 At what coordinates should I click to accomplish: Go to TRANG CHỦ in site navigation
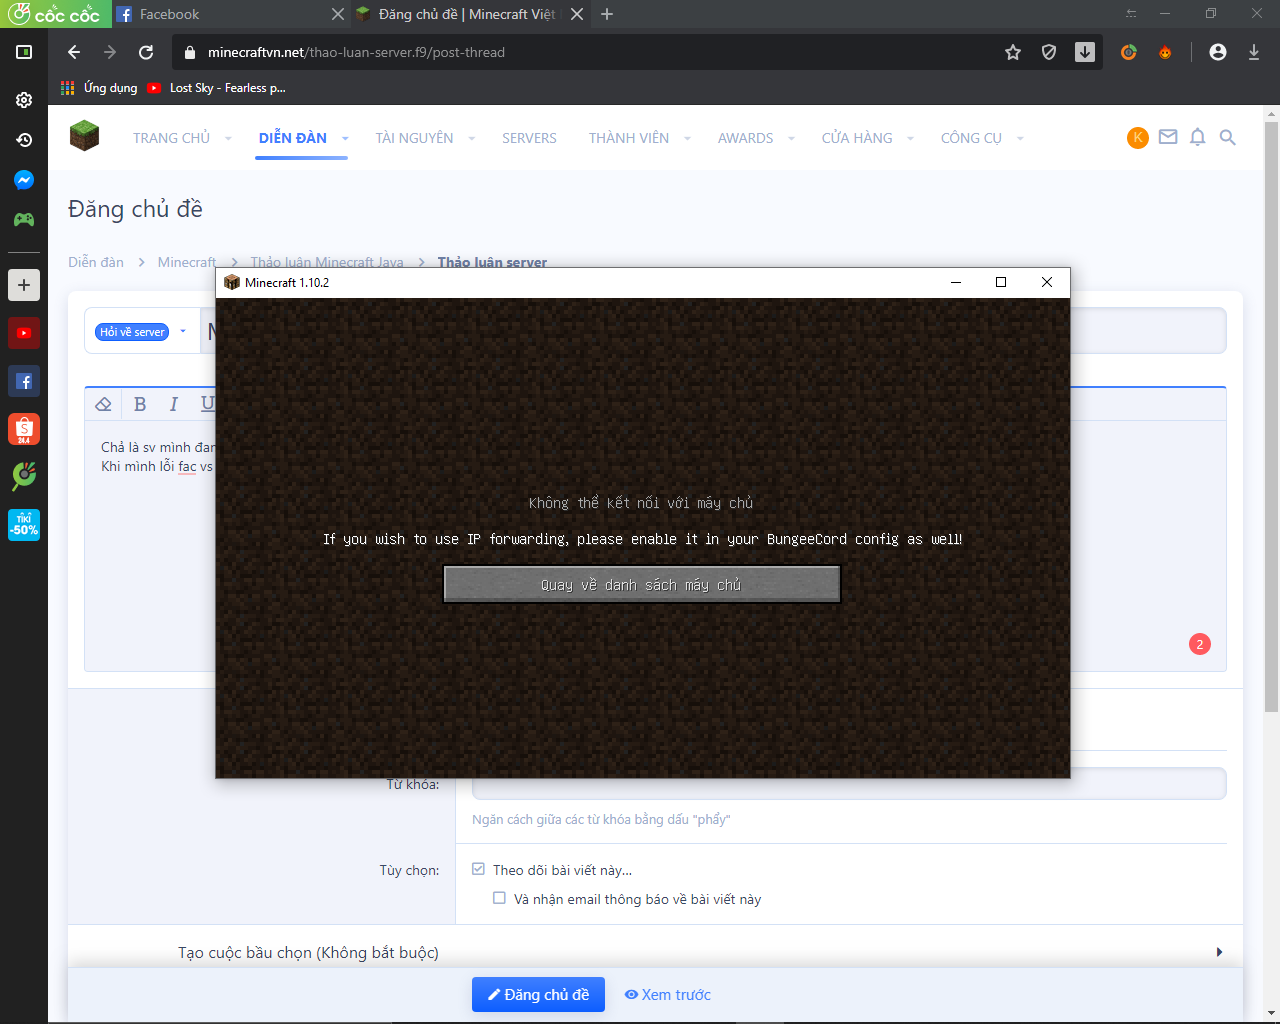[171, 138]
